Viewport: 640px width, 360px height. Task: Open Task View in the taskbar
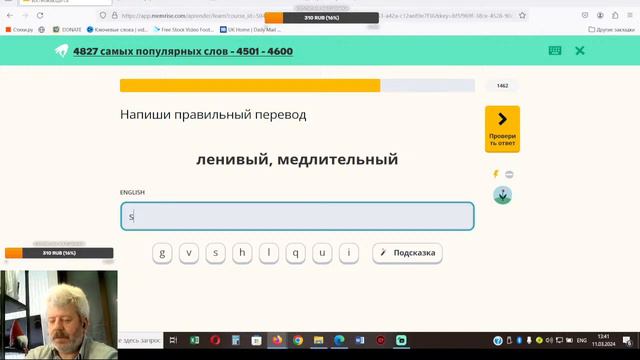(x=173, y=340)
